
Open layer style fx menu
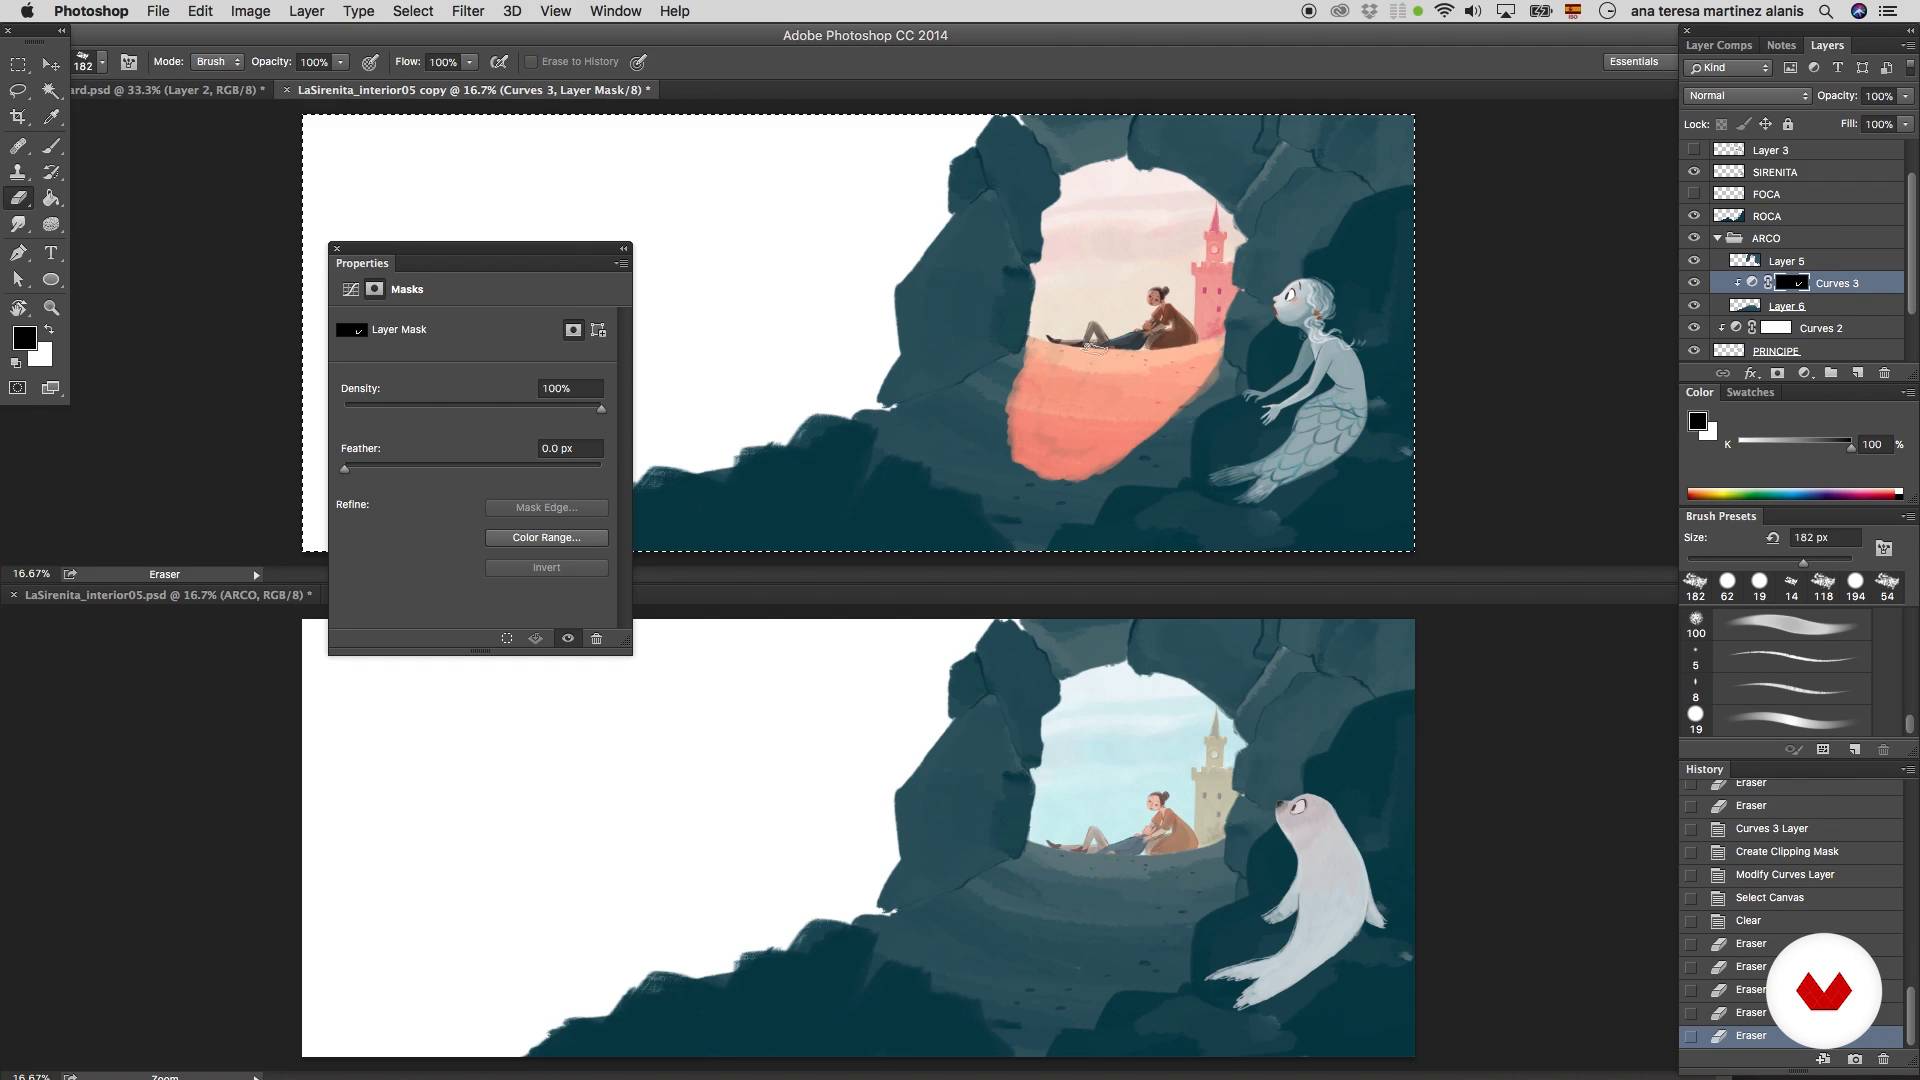tap(1750, 373)
